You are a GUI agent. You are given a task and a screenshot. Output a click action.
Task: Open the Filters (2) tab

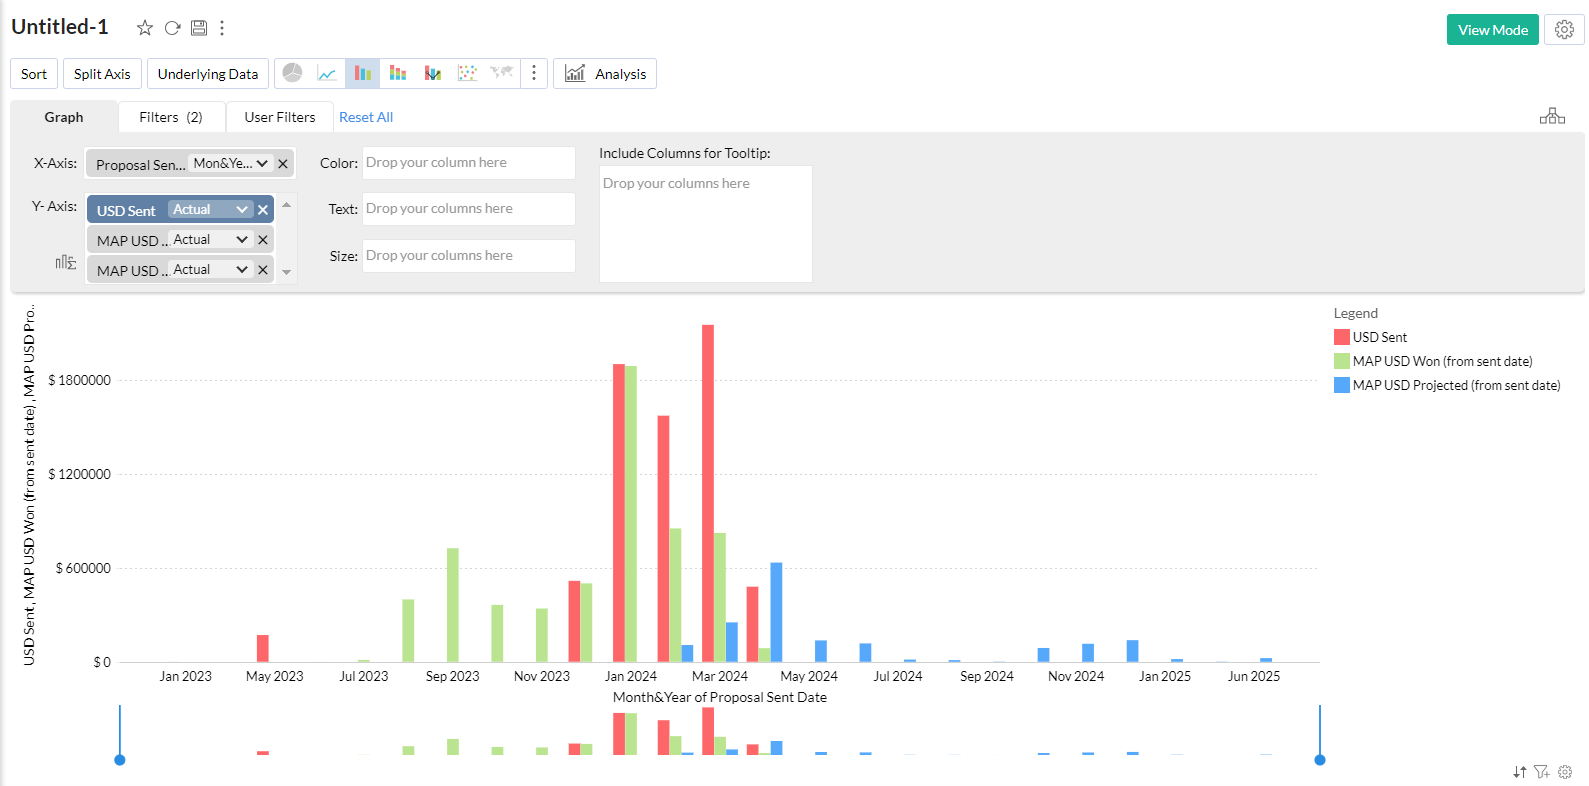point(171,117)
